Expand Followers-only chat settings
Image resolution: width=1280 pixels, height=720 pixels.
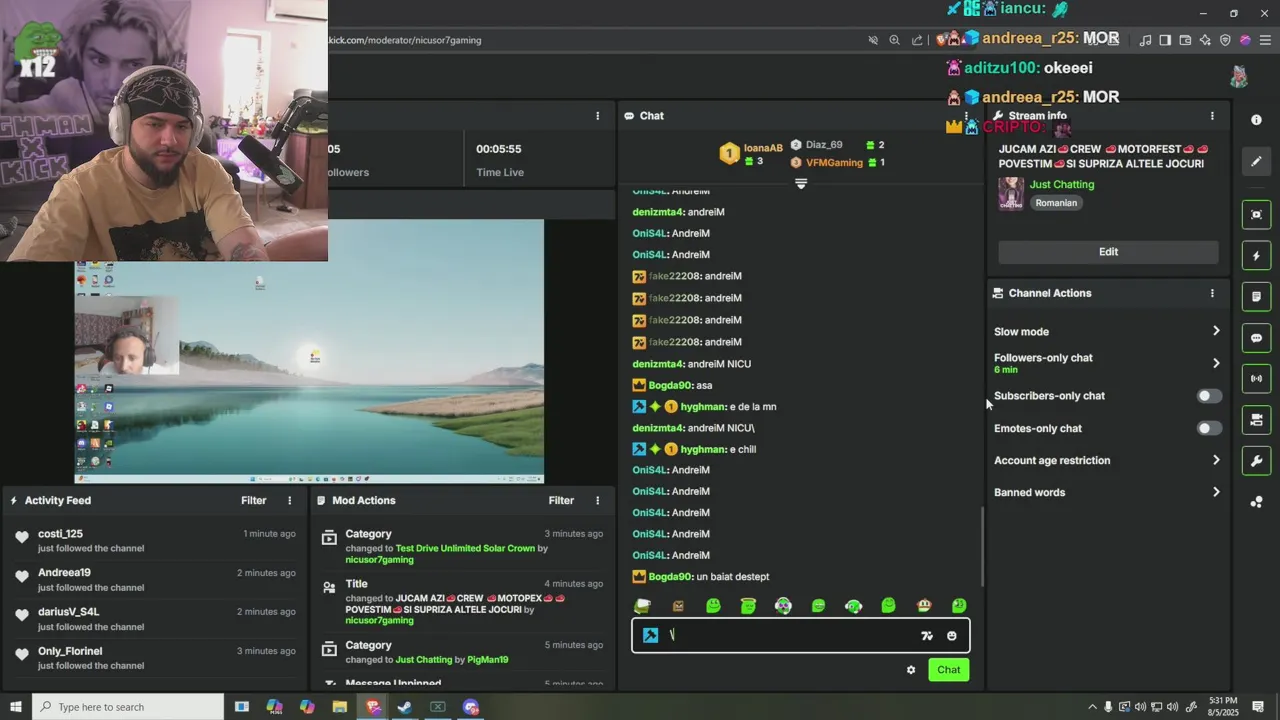coord(1107,363)
